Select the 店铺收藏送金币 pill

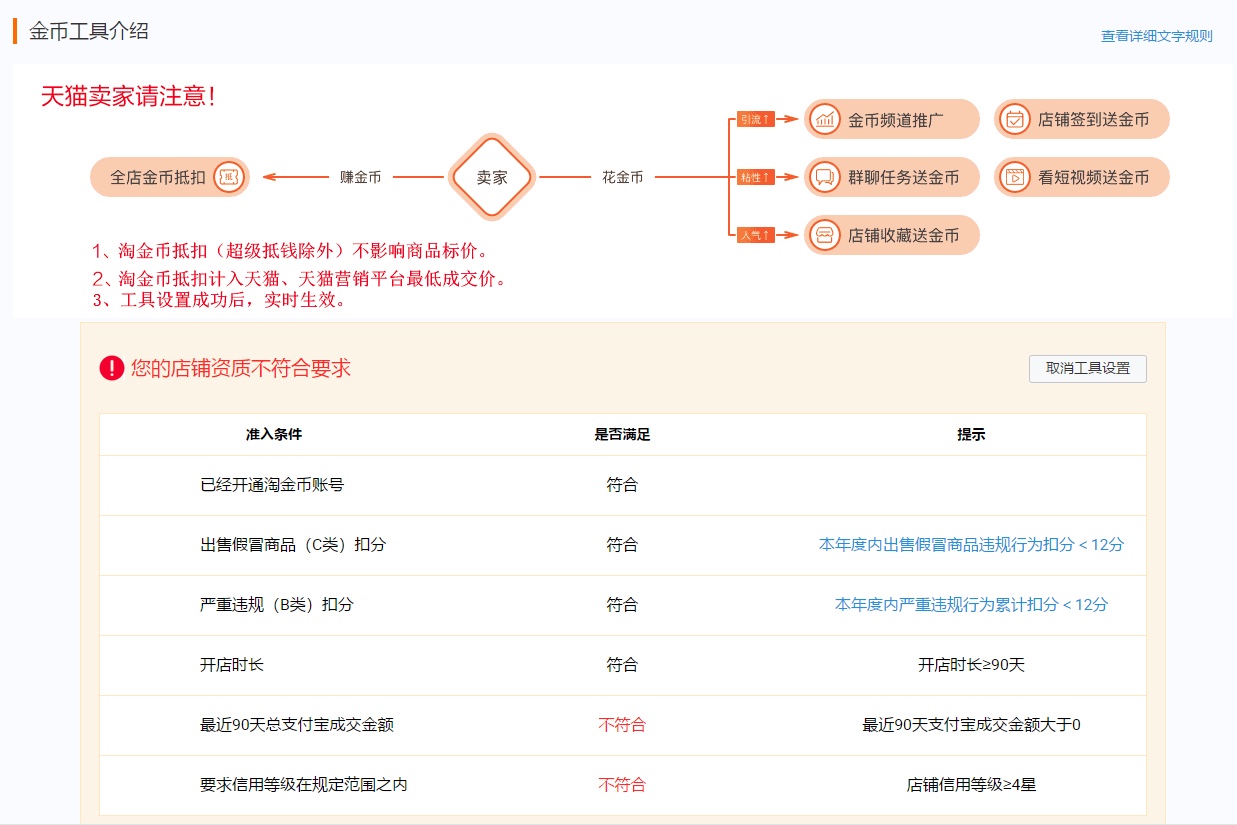tap(892, 235)
